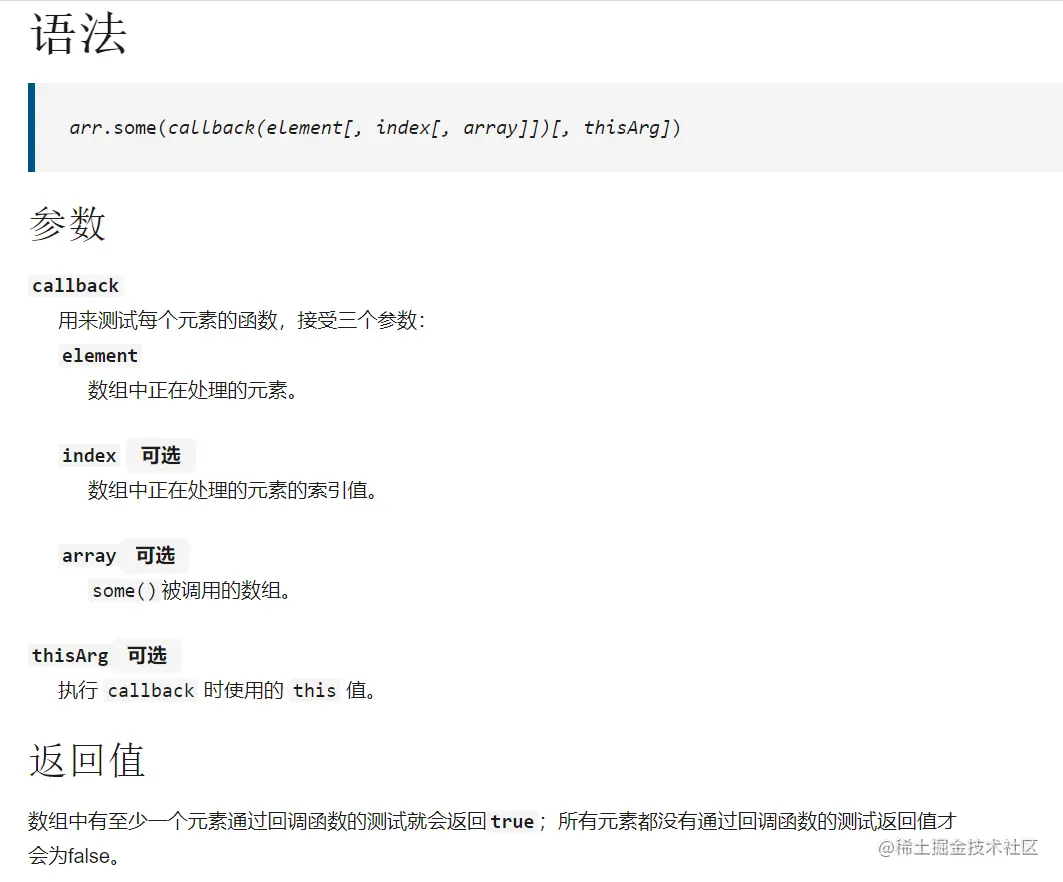
Task: Click the callback parameter label
Action: tap(75, 285)
